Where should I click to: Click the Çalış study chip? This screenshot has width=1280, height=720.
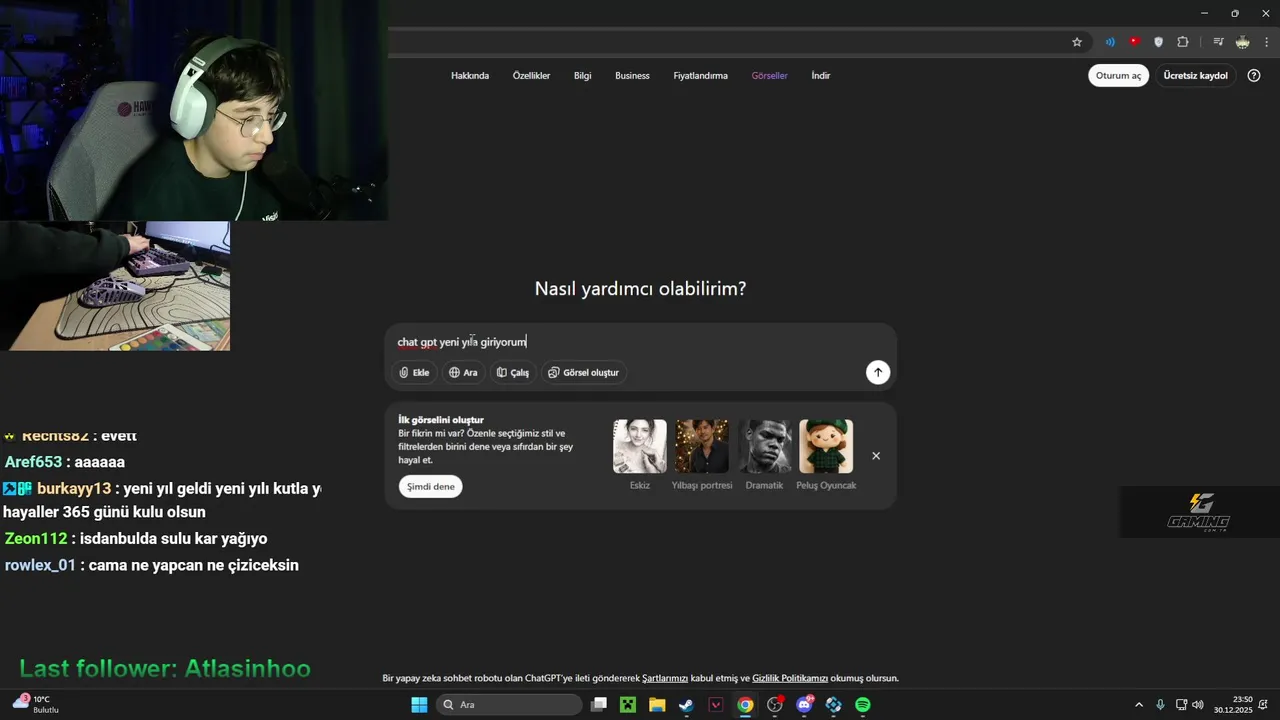tap(513, 373)
